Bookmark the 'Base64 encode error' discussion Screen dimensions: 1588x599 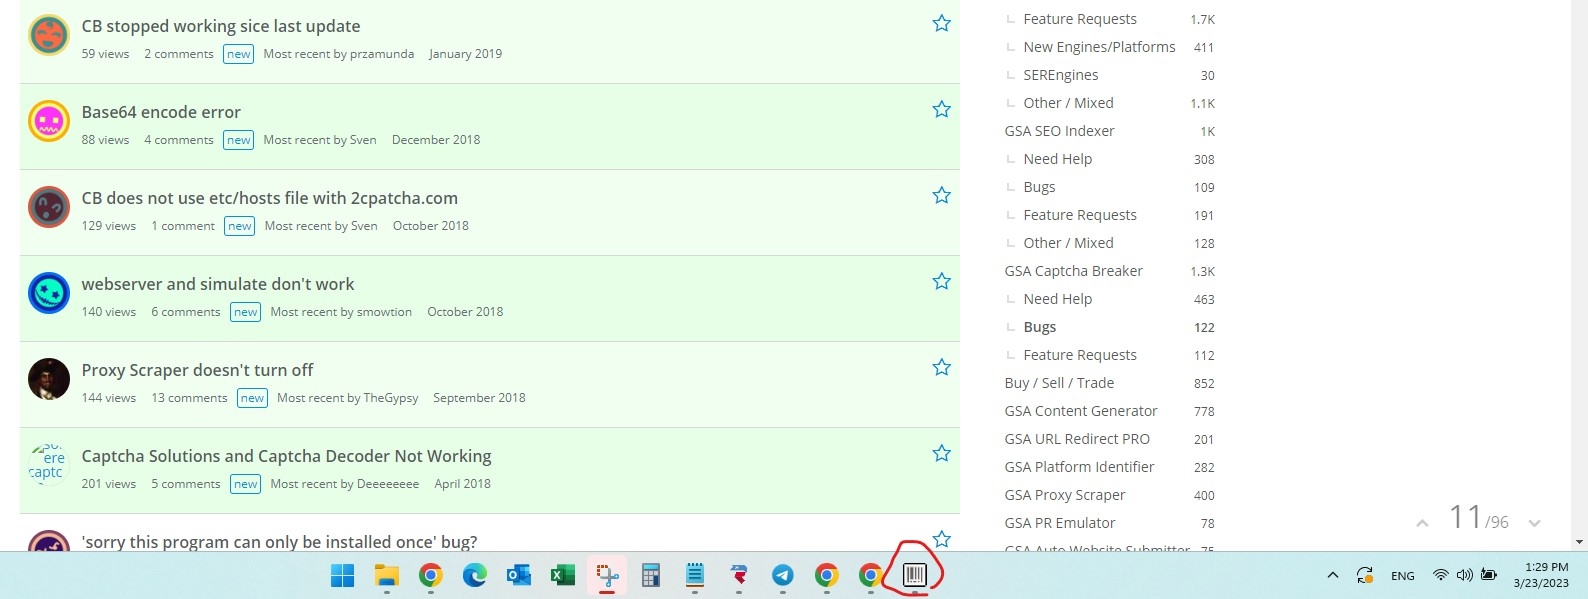pos(941,109)
